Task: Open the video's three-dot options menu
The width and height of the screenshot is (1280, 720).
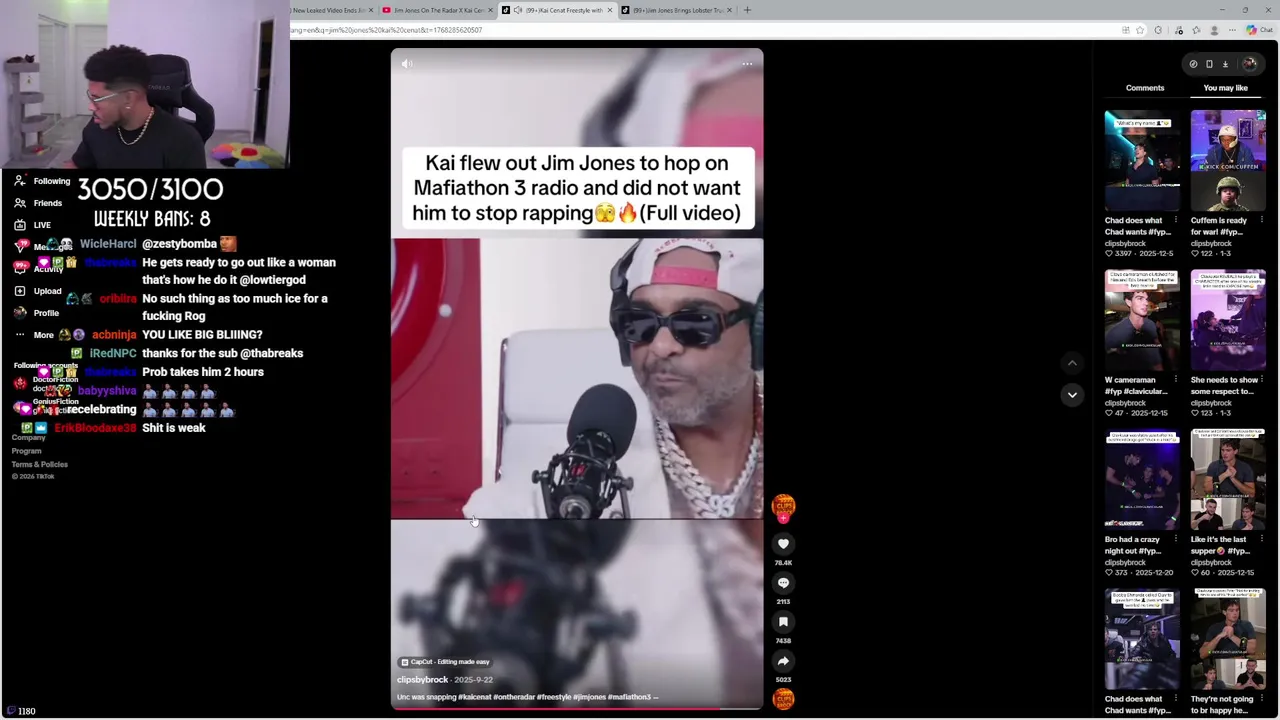Action: [x=747, y=64]
